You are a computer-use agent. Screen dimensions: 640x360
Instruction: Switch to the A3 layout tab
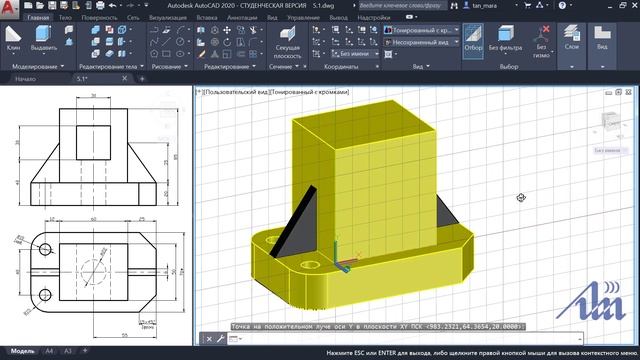coord(68,351)
